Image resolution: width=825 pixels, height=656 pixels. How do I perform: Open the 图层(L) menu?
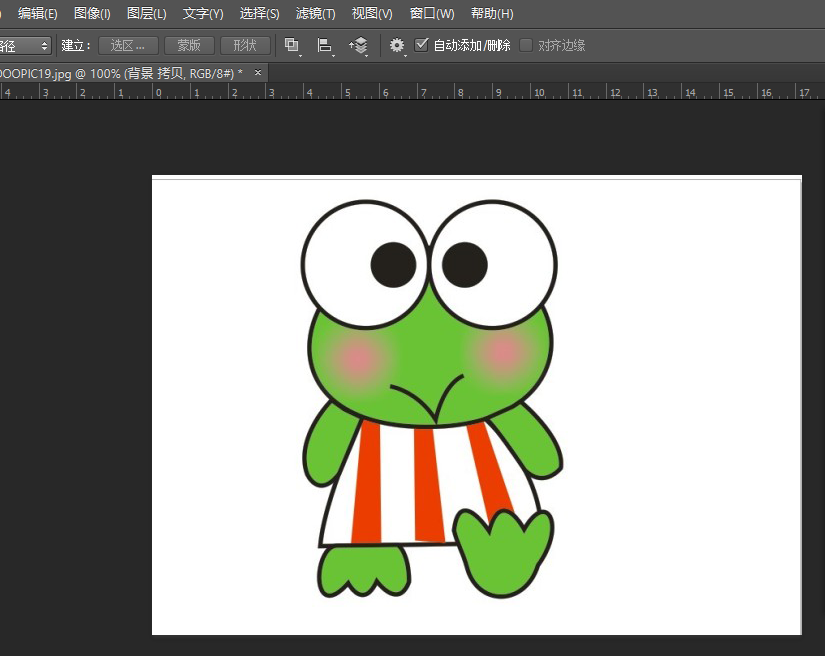point(147,14)
